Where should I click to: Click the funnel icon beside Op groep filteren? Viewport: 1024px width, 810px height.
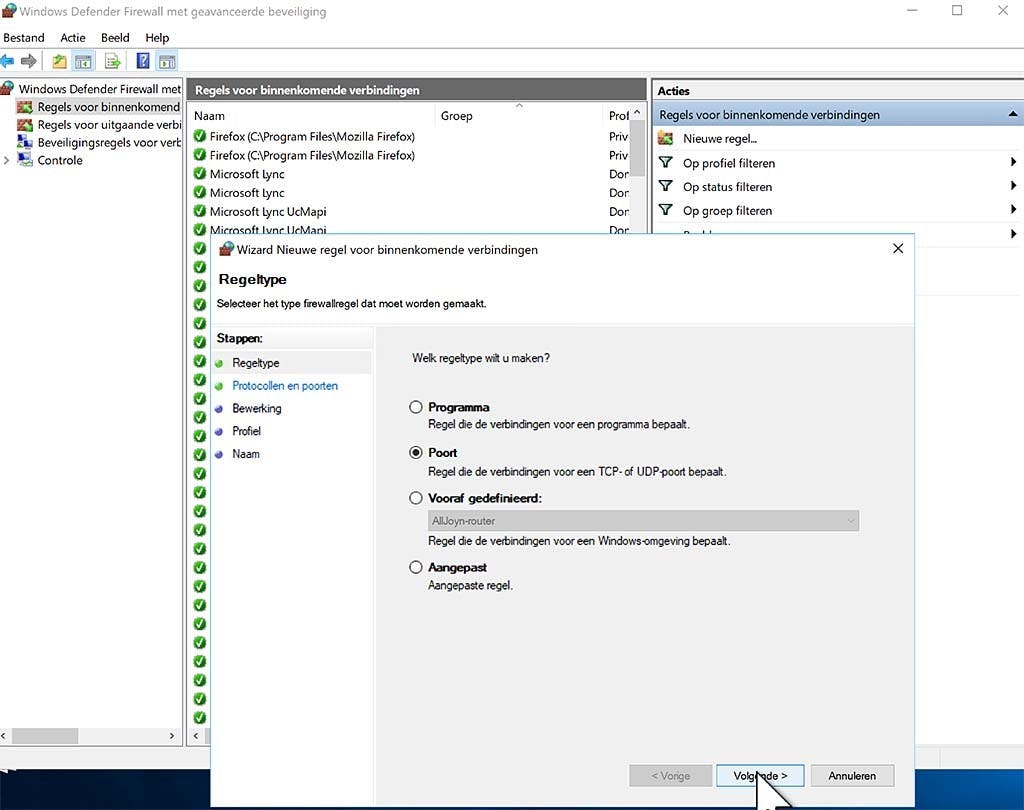tap(665, 210)
